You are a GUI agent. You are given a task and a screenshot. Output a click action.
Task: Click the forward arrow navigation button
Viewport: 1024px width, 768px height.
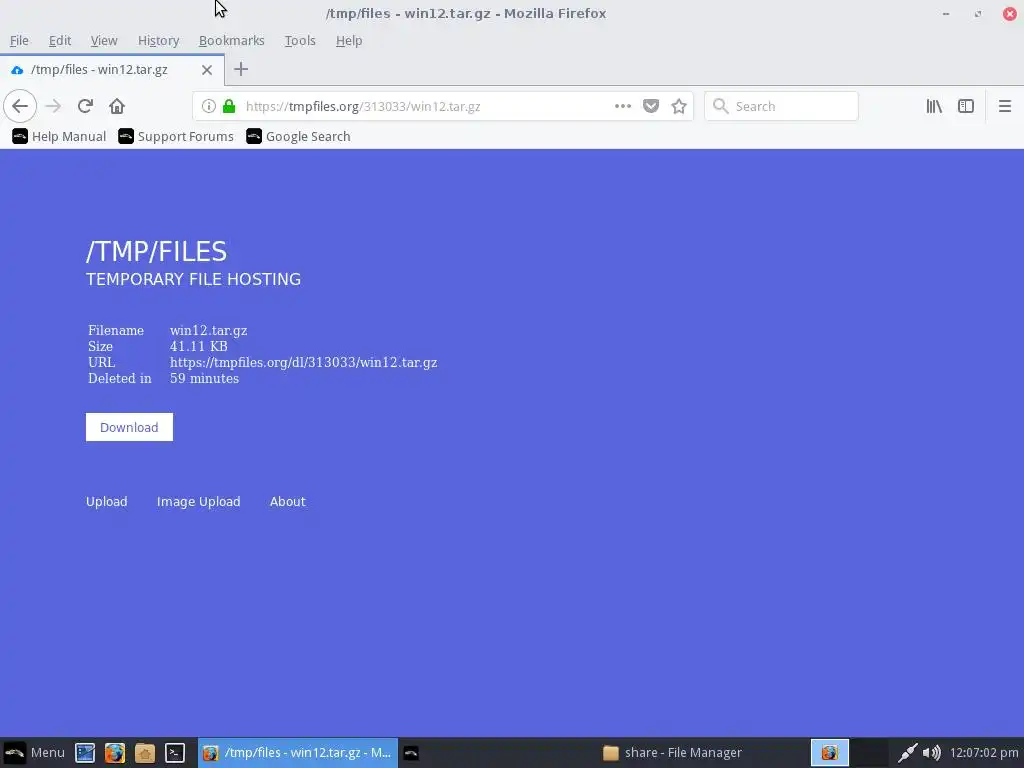click(53, 106)
